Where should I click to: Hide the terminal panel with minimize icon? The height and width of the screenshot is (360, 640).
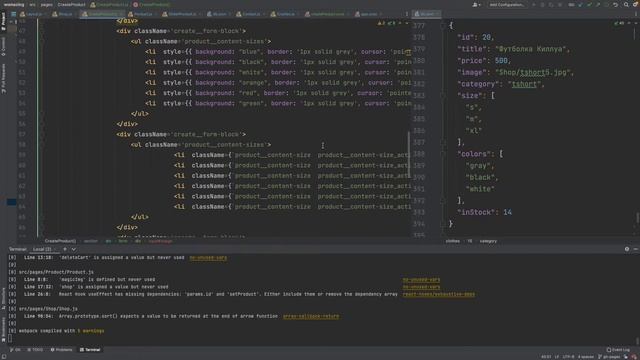click(x=636, y=249)
